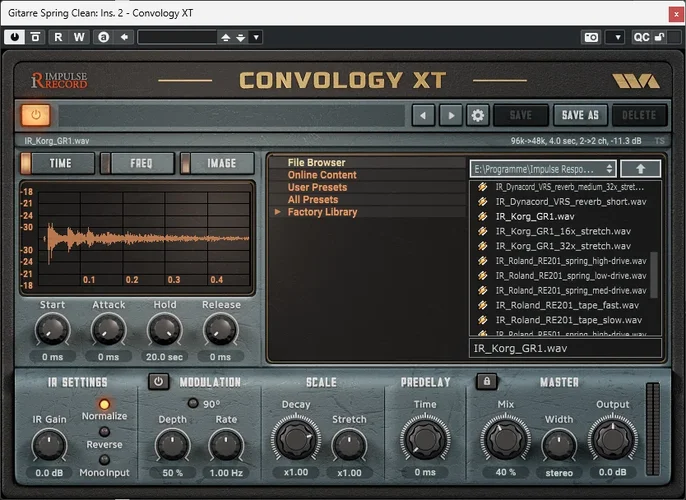Click the master section lock icon

click(x=485, y=381)
